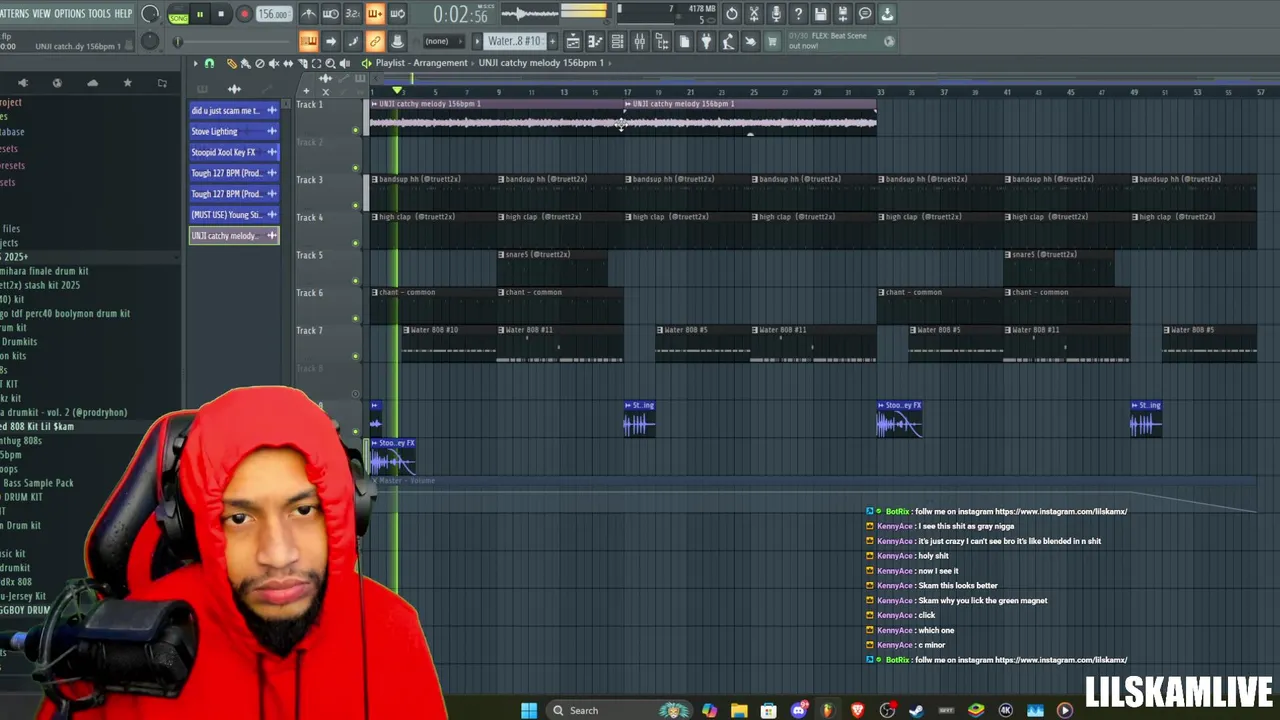Click the metronome toolbar icon
Screen dimensions: 1280x720
(x=309, y=14)
